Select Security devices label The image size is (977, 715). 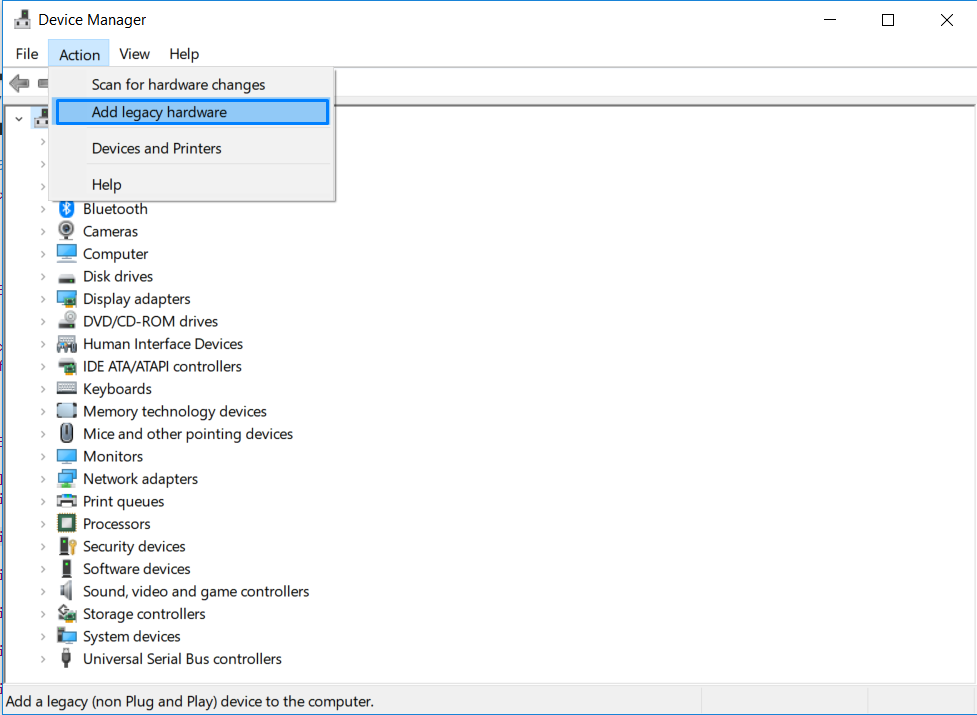[134, 546]
